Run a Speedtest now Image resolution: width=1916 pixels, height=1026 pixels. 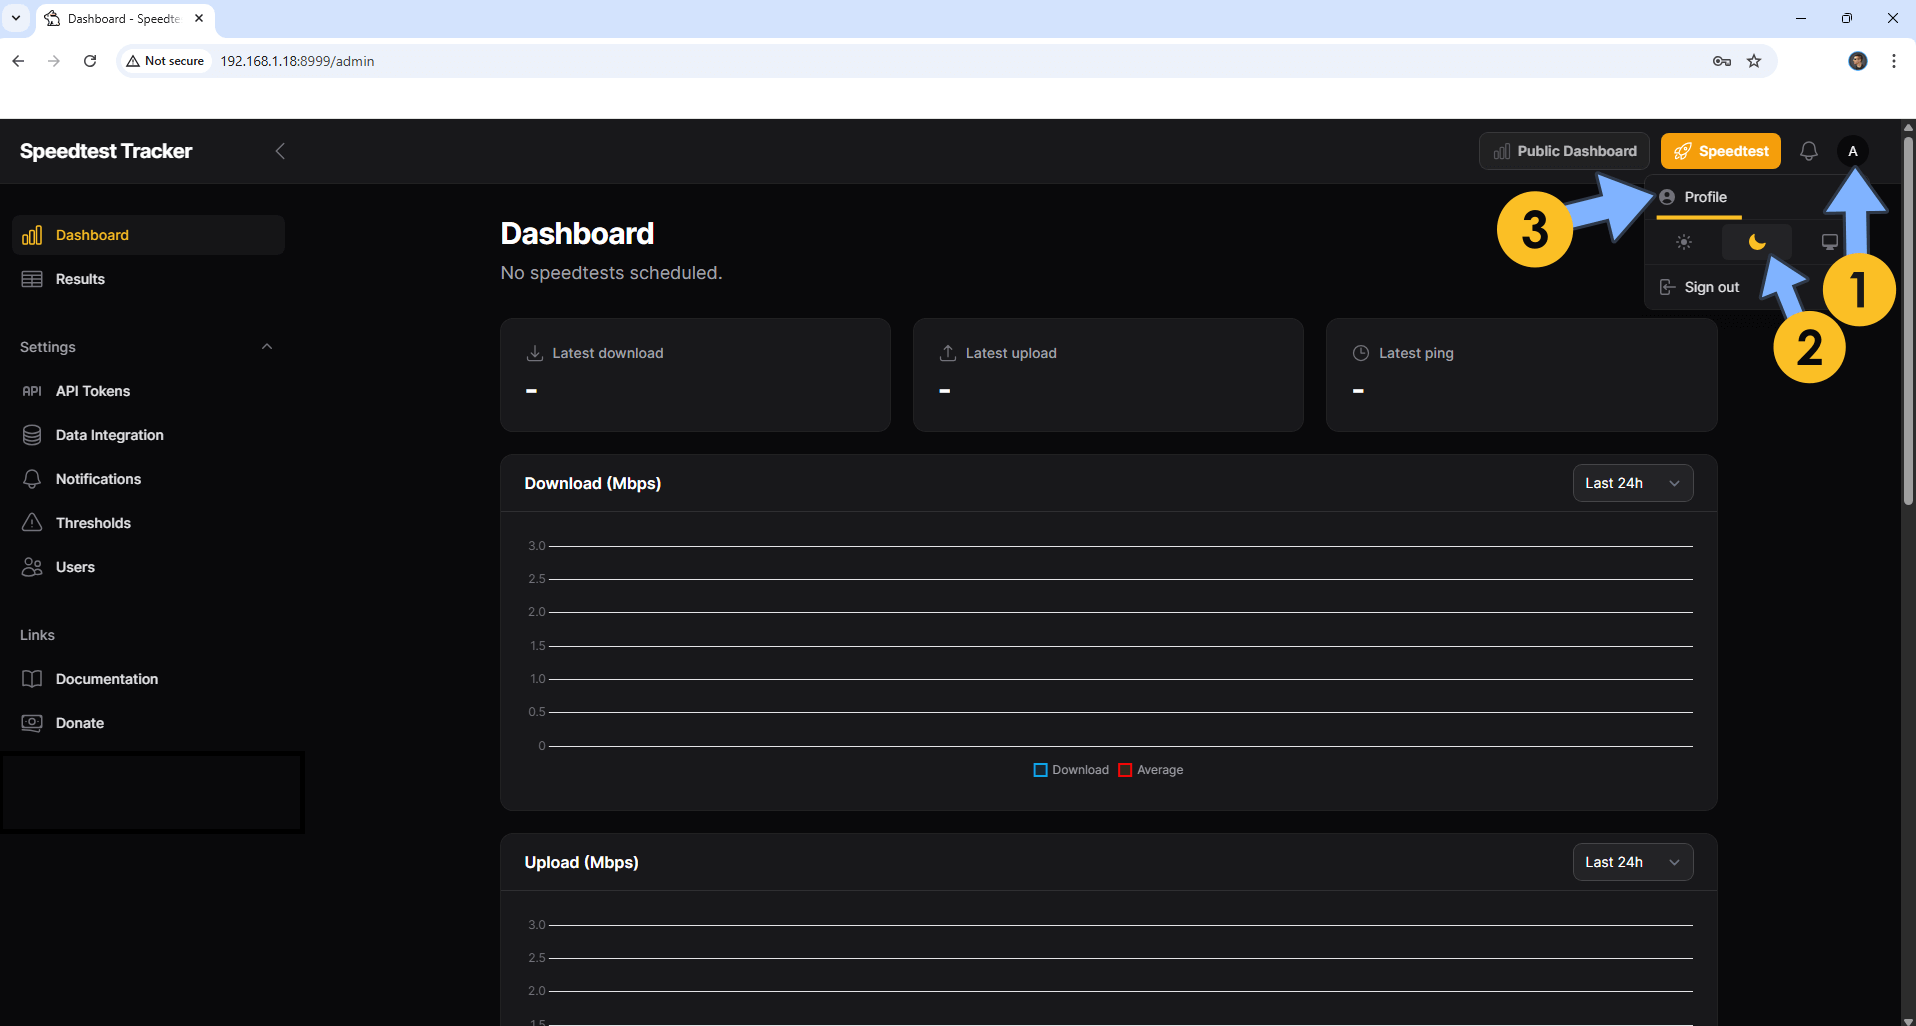click(1720, 151)
